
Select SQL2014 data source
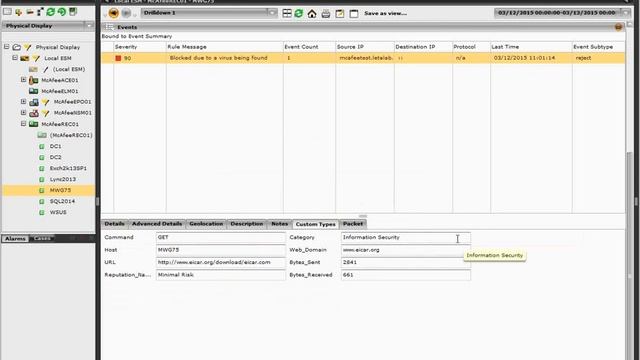click(x=62, y=201)
